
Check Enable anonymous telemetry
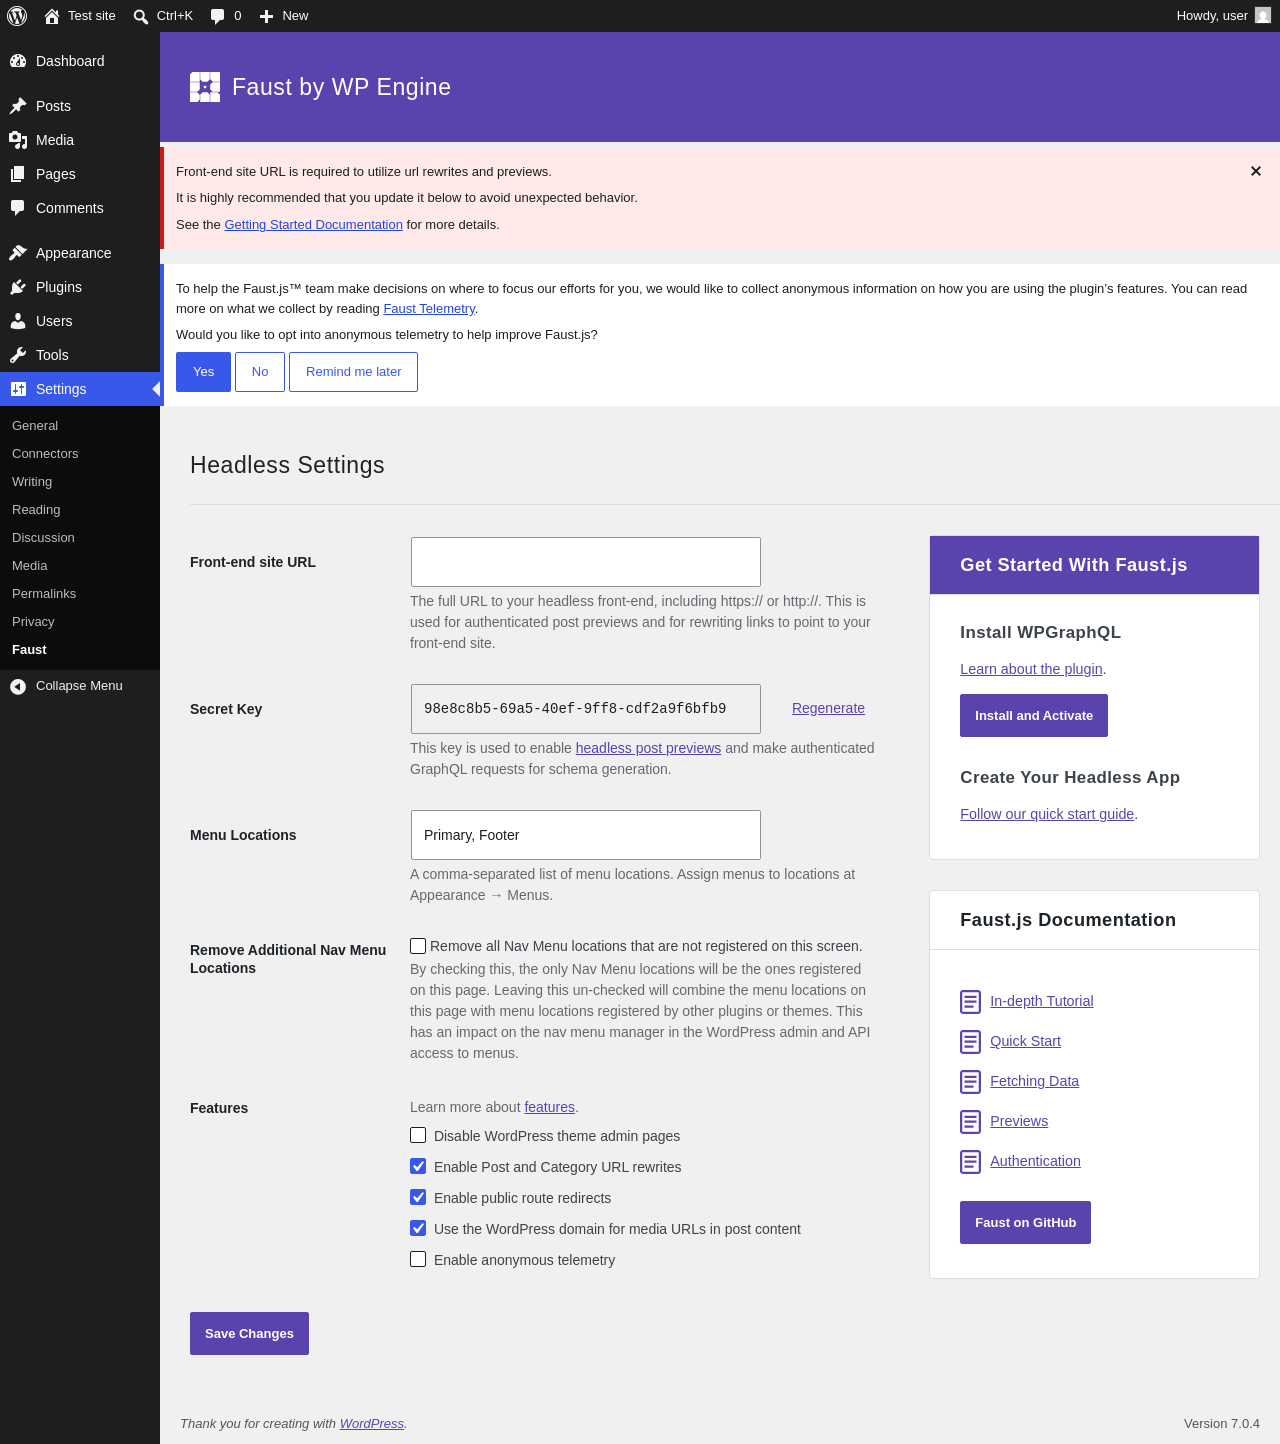[418, 1259]
